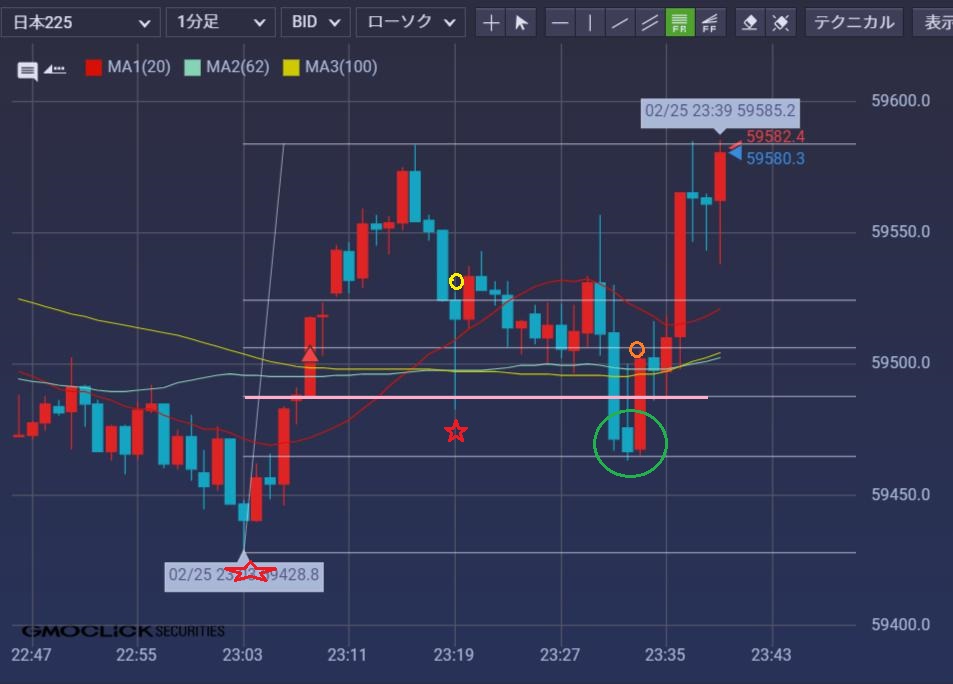Select the Fibonacci fan FF tool

pos(710,22)
